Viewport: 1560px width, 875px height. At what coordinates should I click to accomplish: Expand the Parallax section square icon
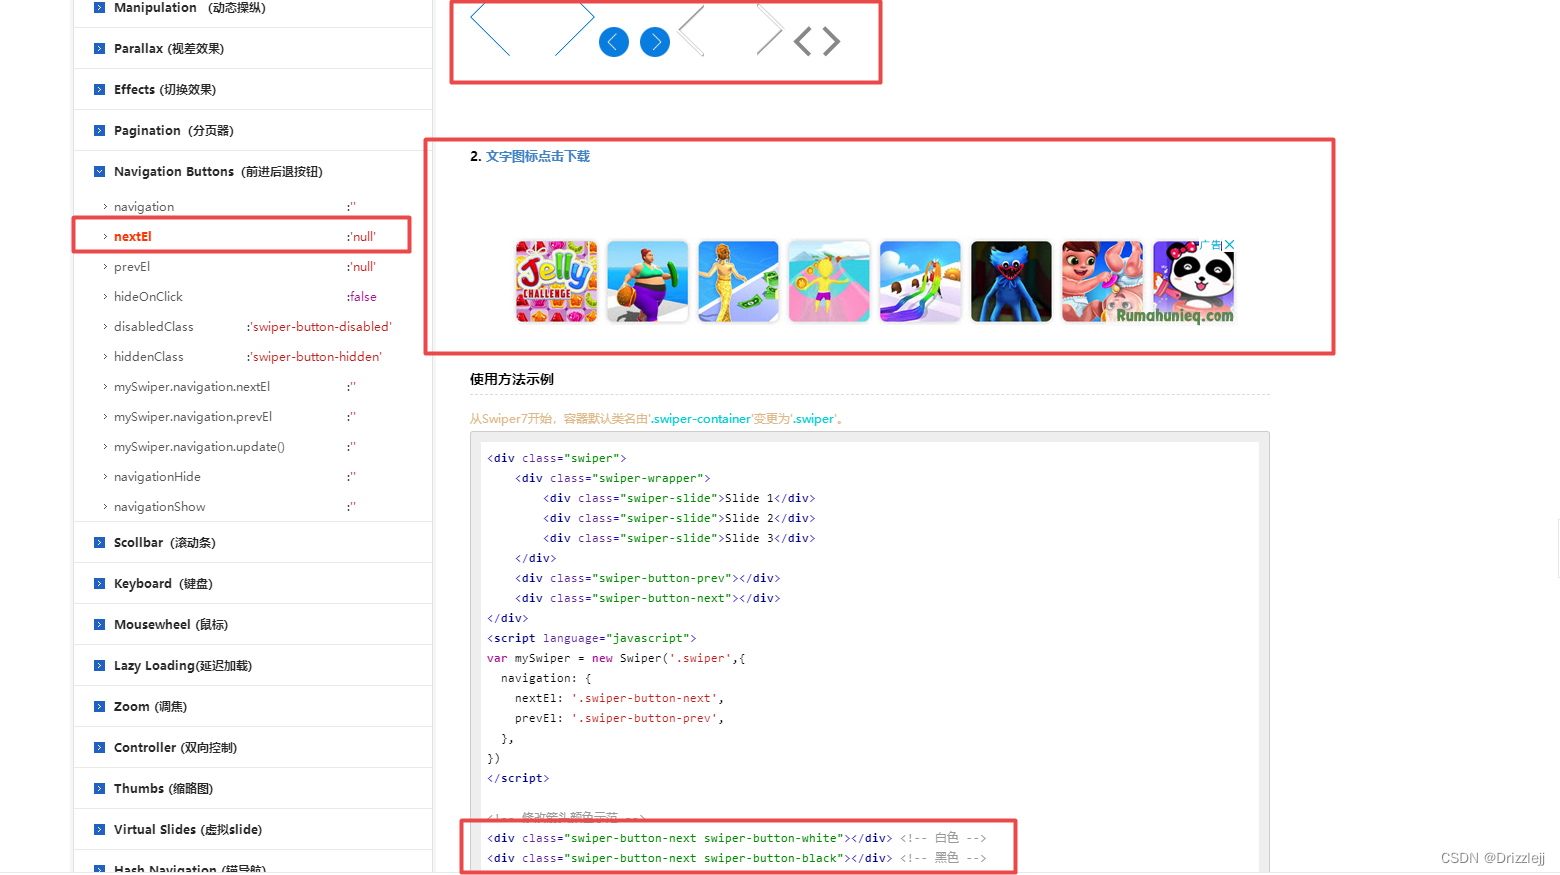tap(99, 48)
